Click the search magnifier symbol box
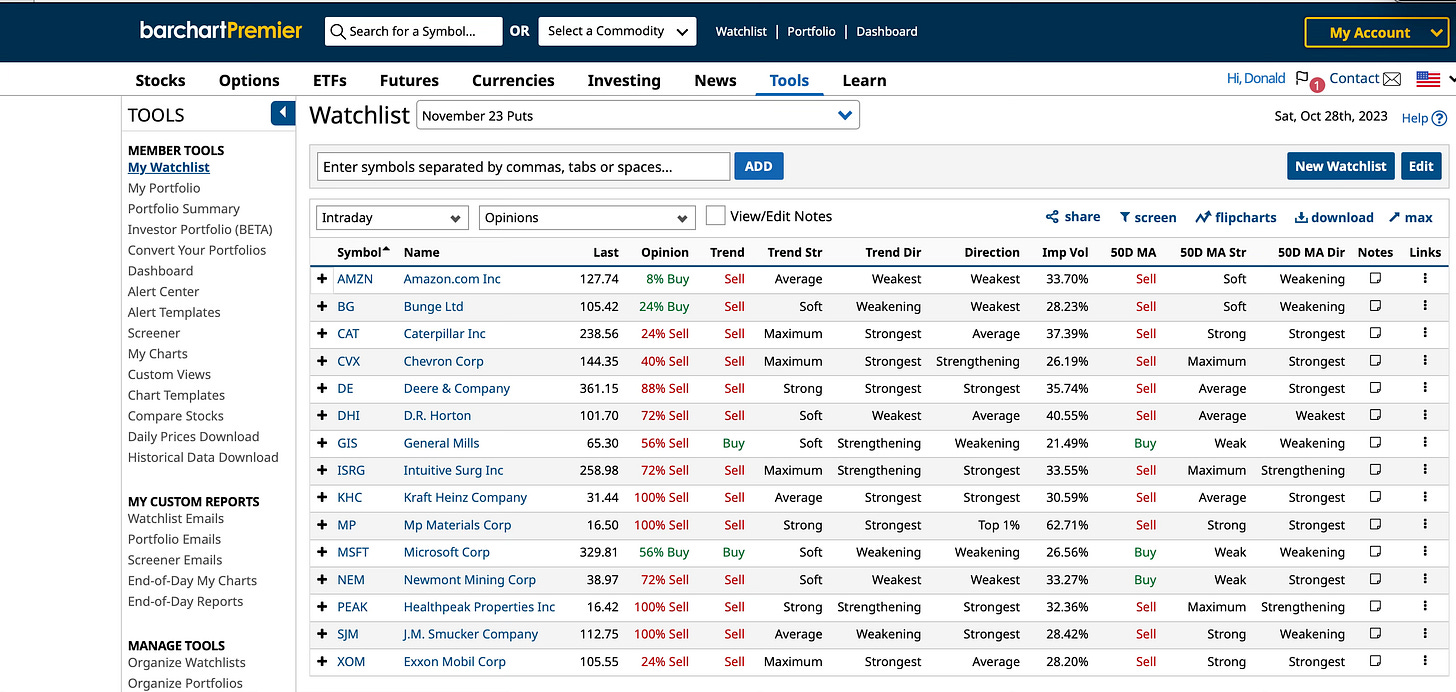 414,31
